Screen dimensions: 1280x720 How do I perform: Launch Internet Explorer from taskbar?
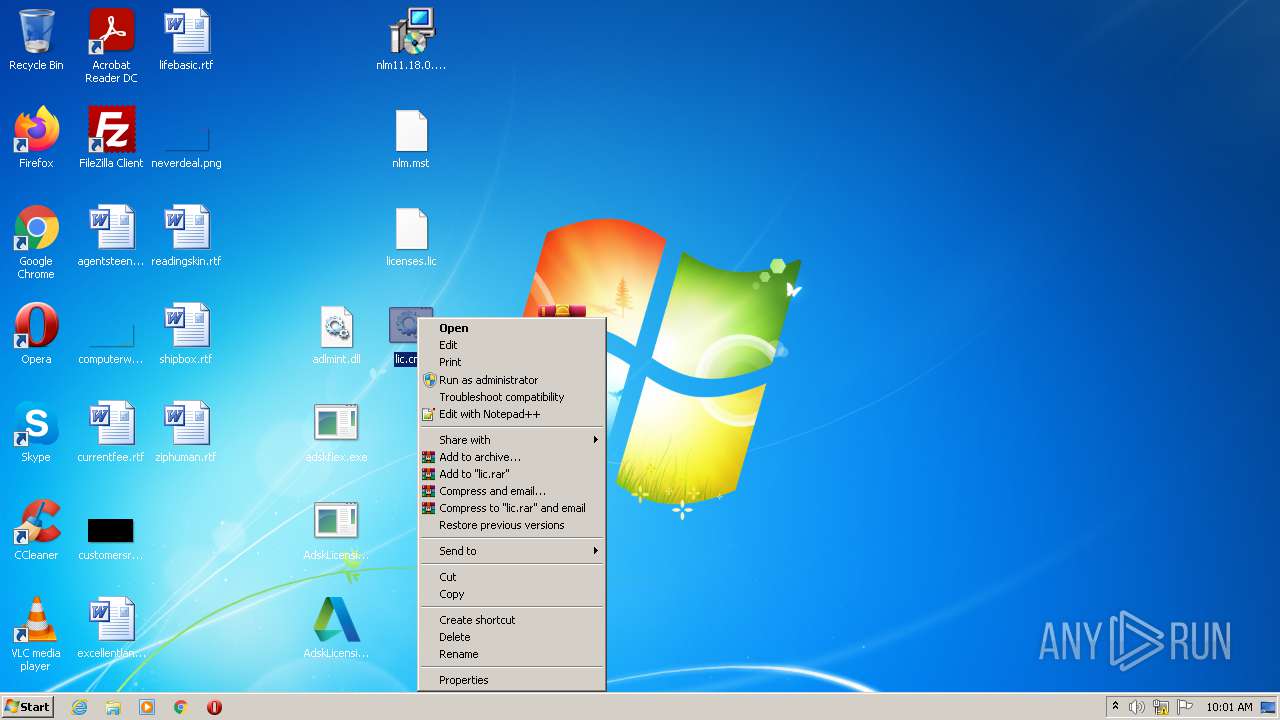[x=79, y=707]
